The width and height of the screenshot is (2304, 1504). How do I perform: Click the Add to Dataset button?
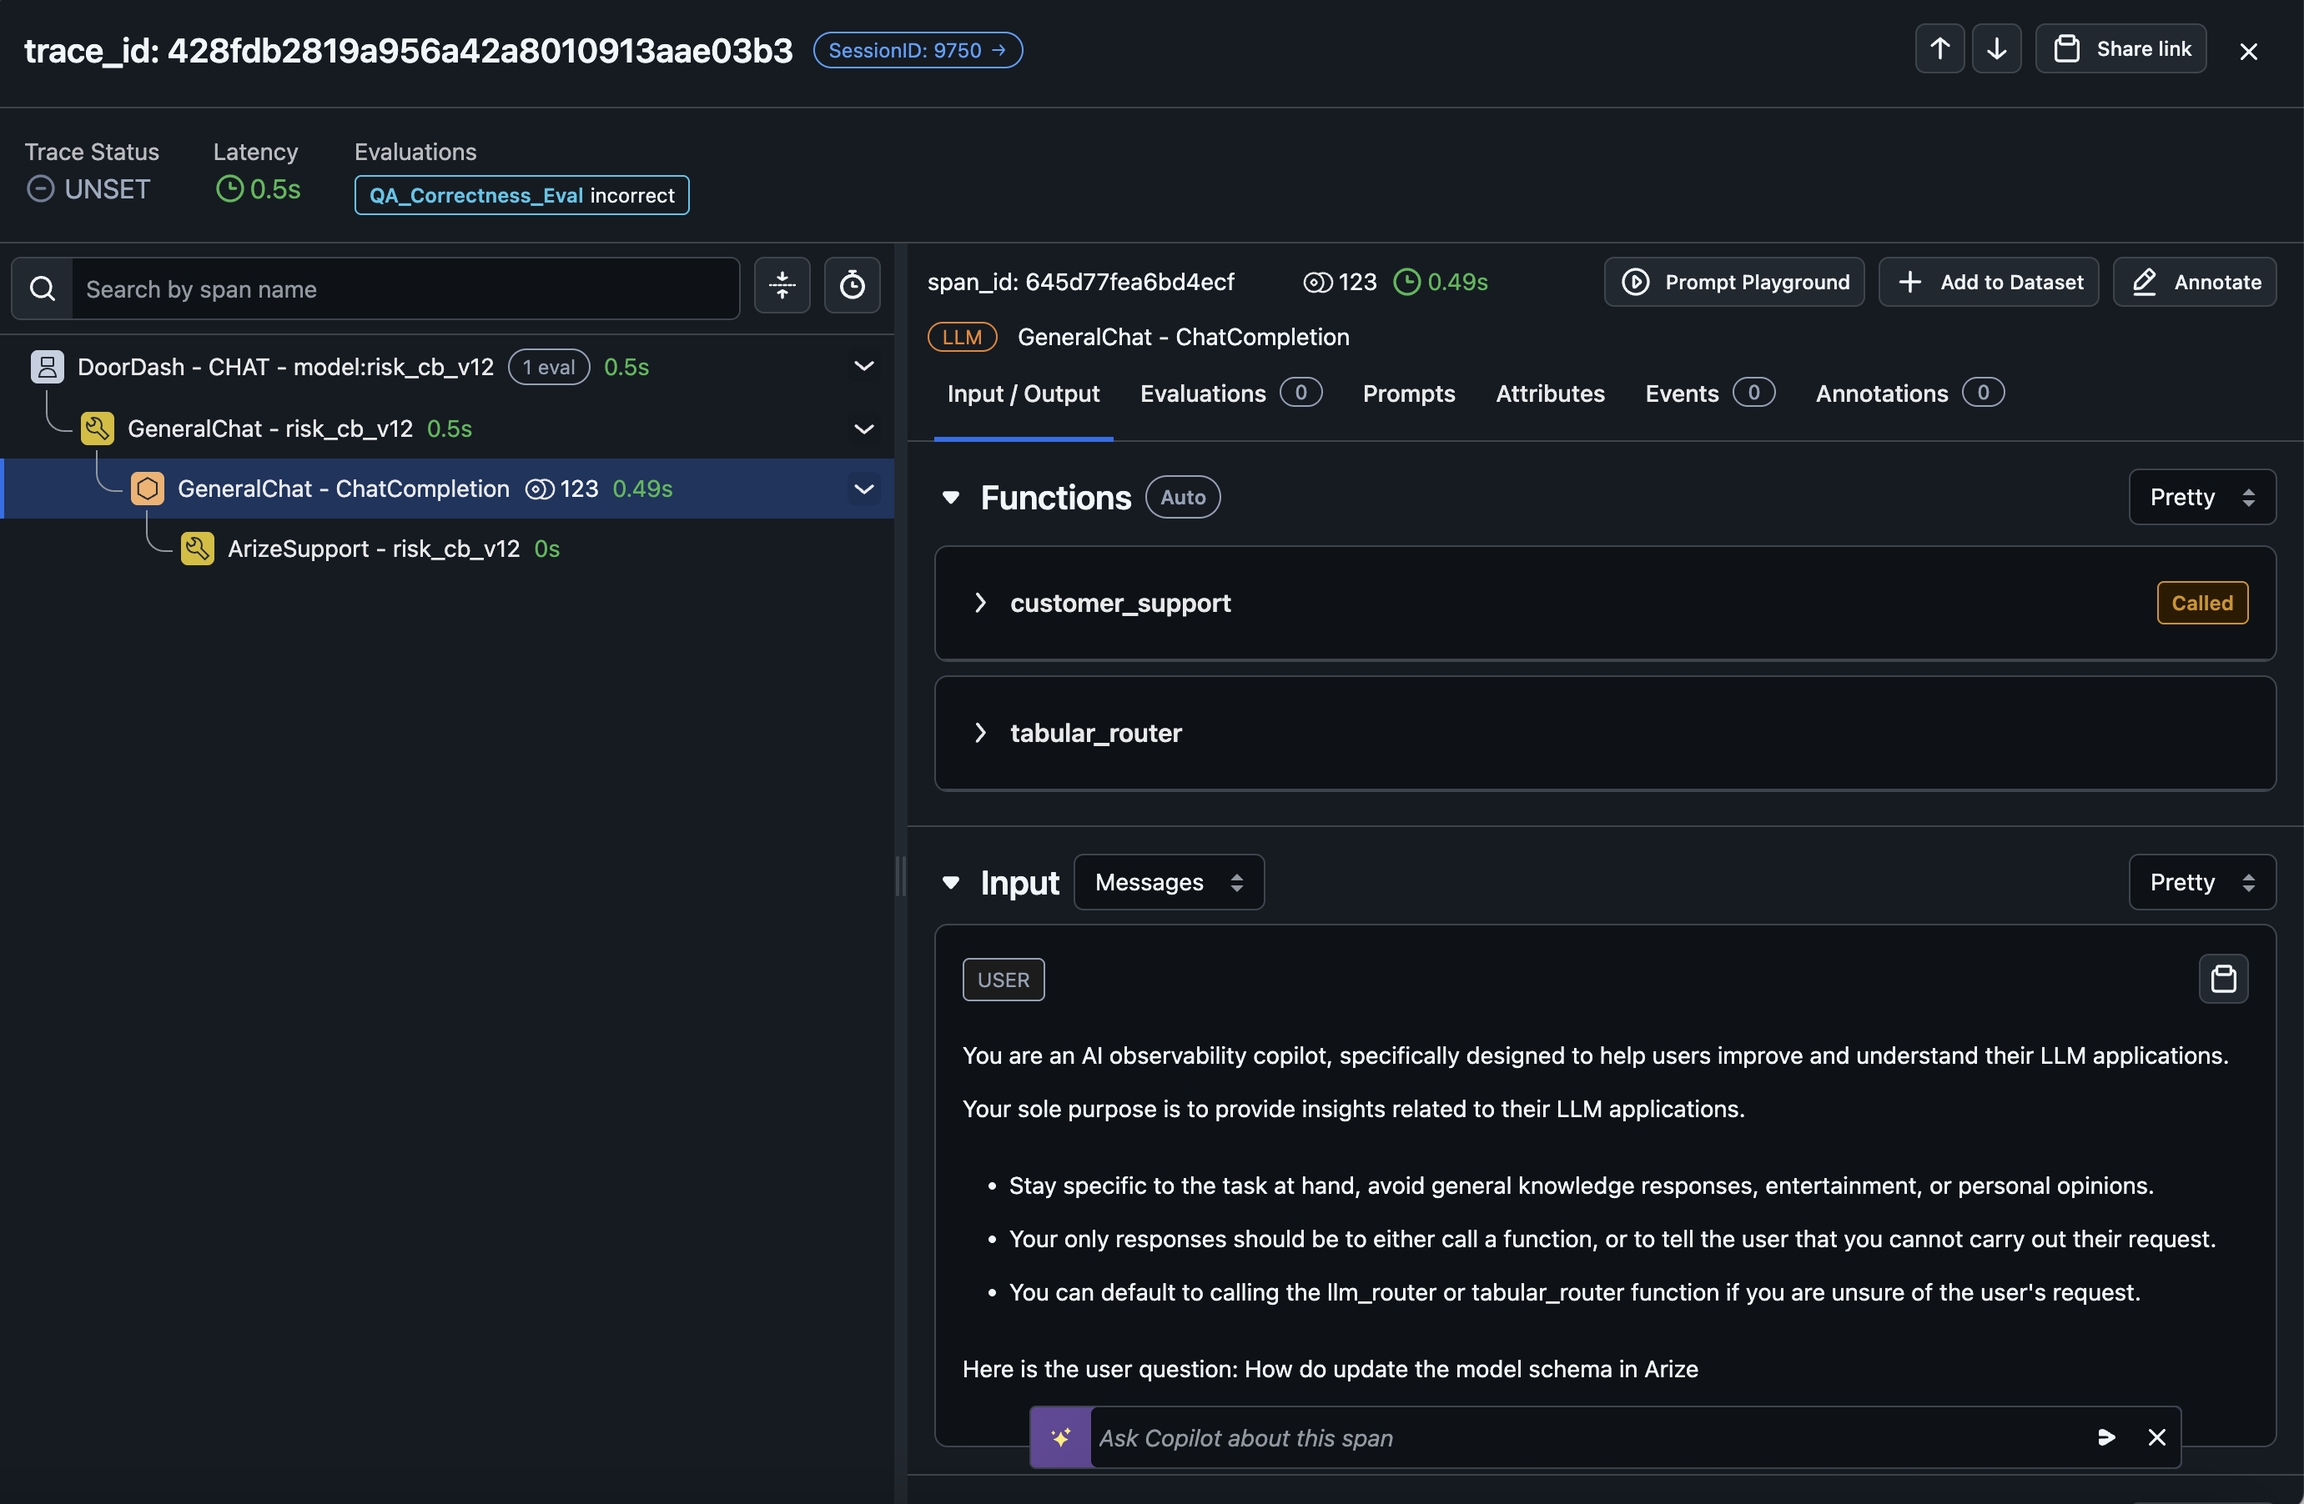click(x=1988, y=282)
